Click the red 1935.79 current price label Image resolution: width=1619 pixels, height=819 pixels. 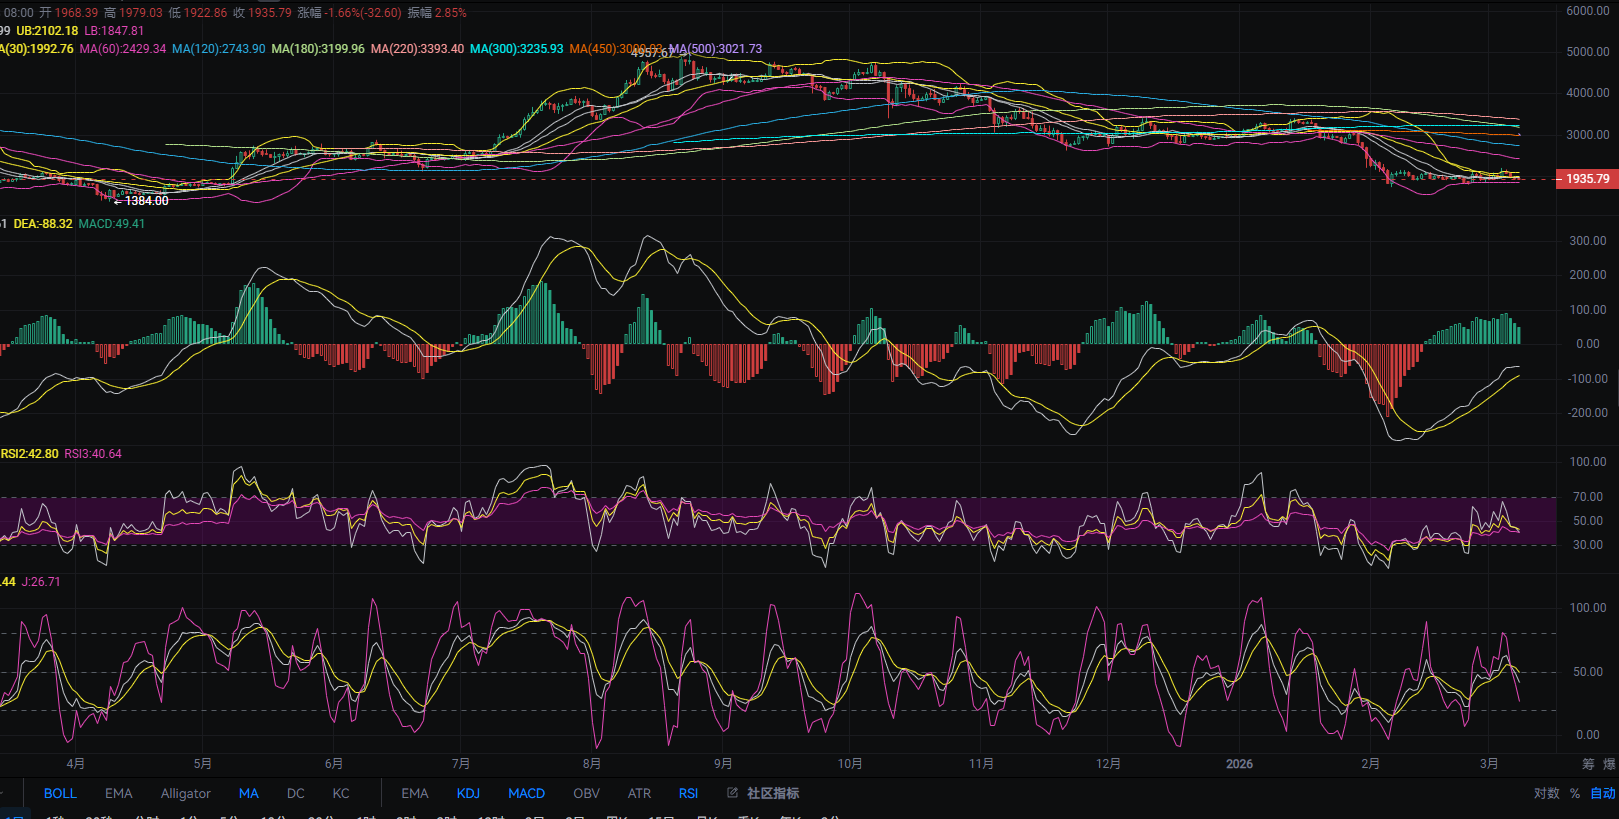click(1587, 179)
